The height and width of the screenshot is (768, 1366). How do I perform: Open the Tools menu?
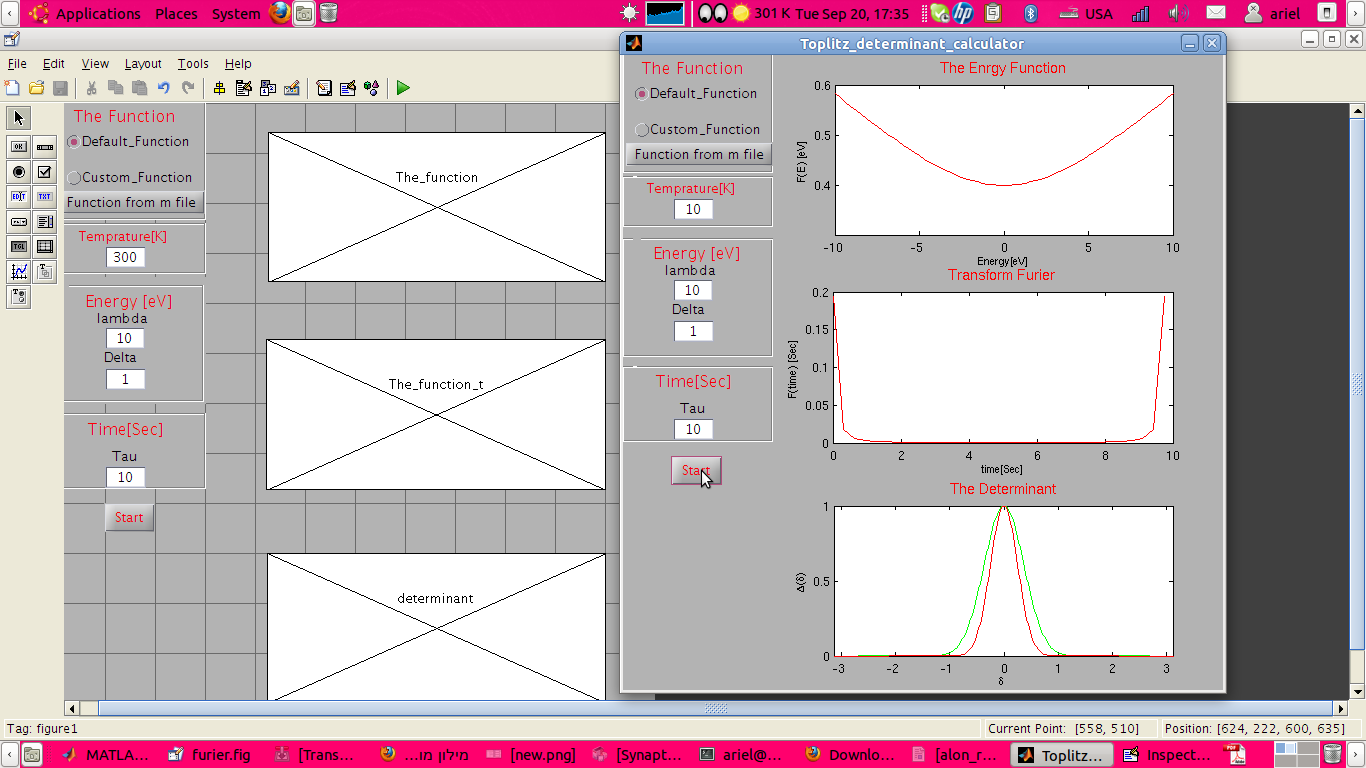click(193, 63)
